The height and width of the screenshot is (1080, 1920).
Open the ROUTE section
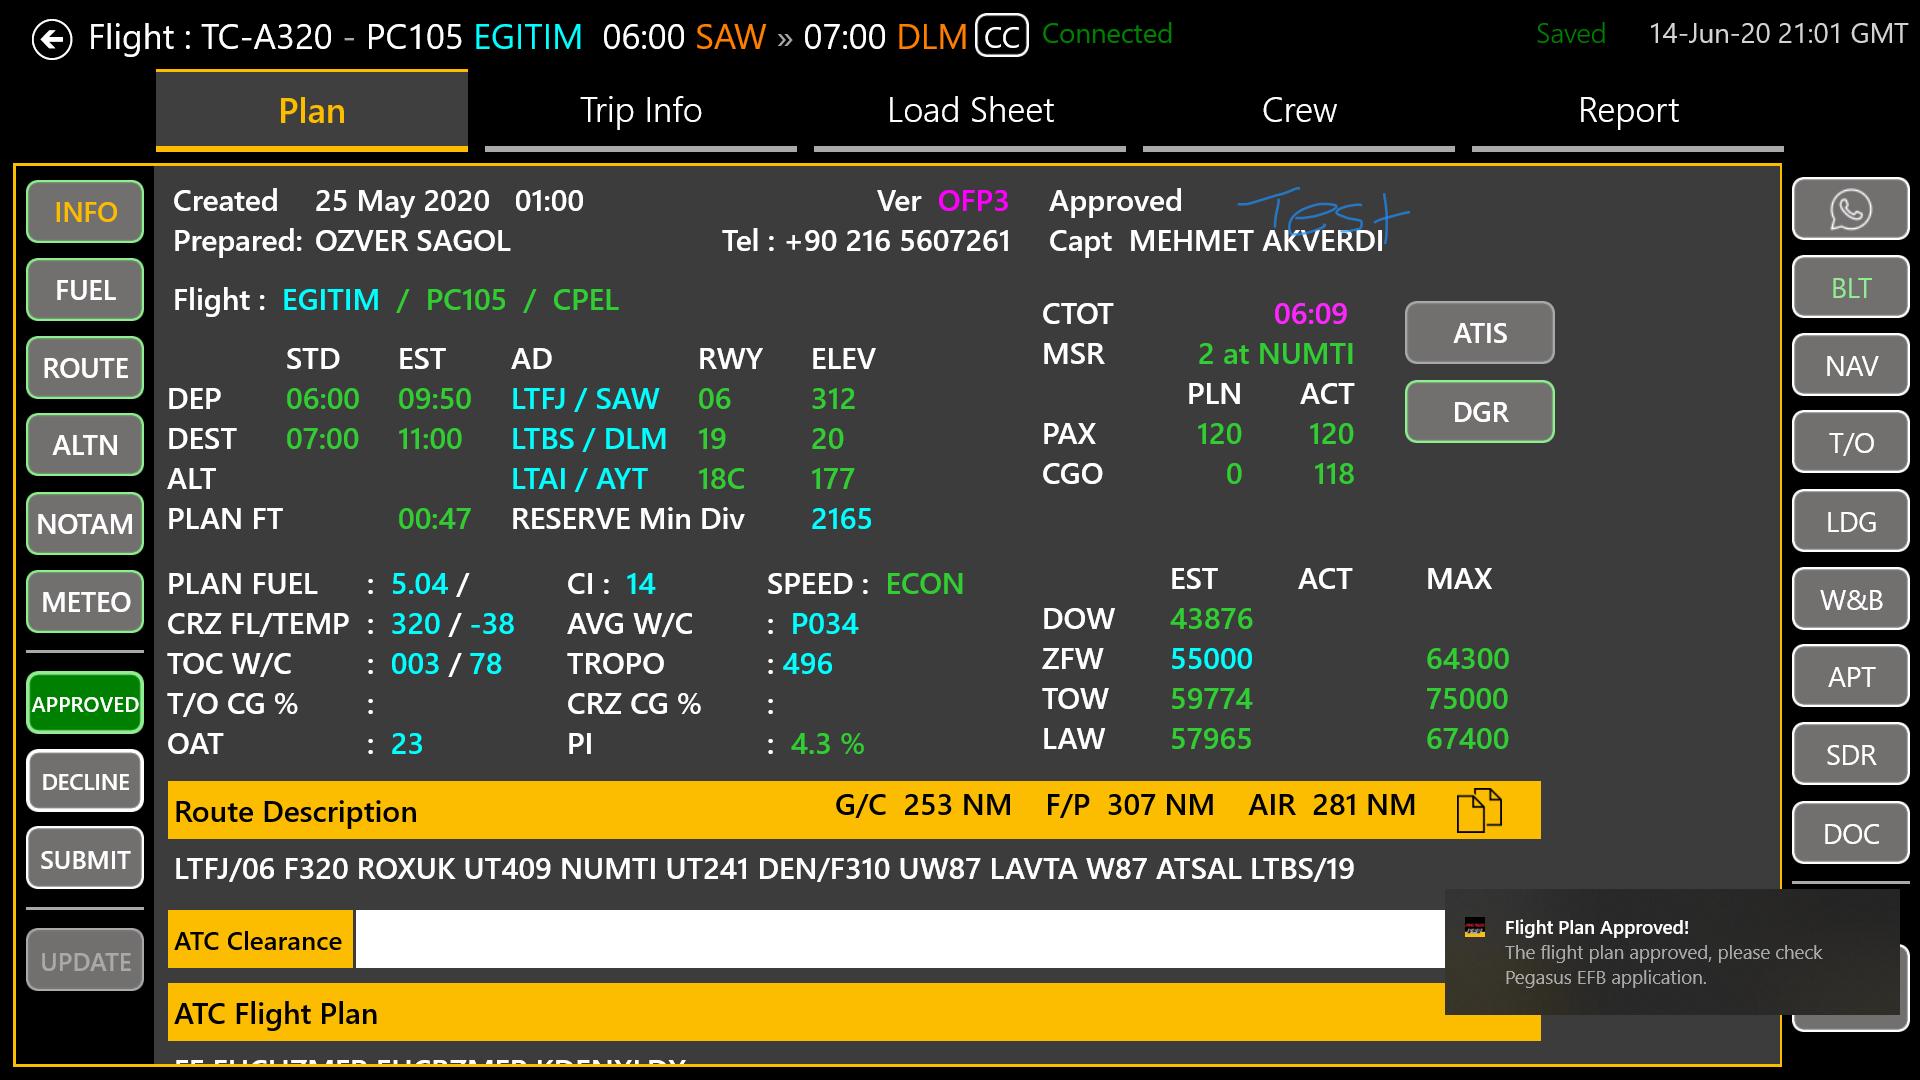pos(85,368)
